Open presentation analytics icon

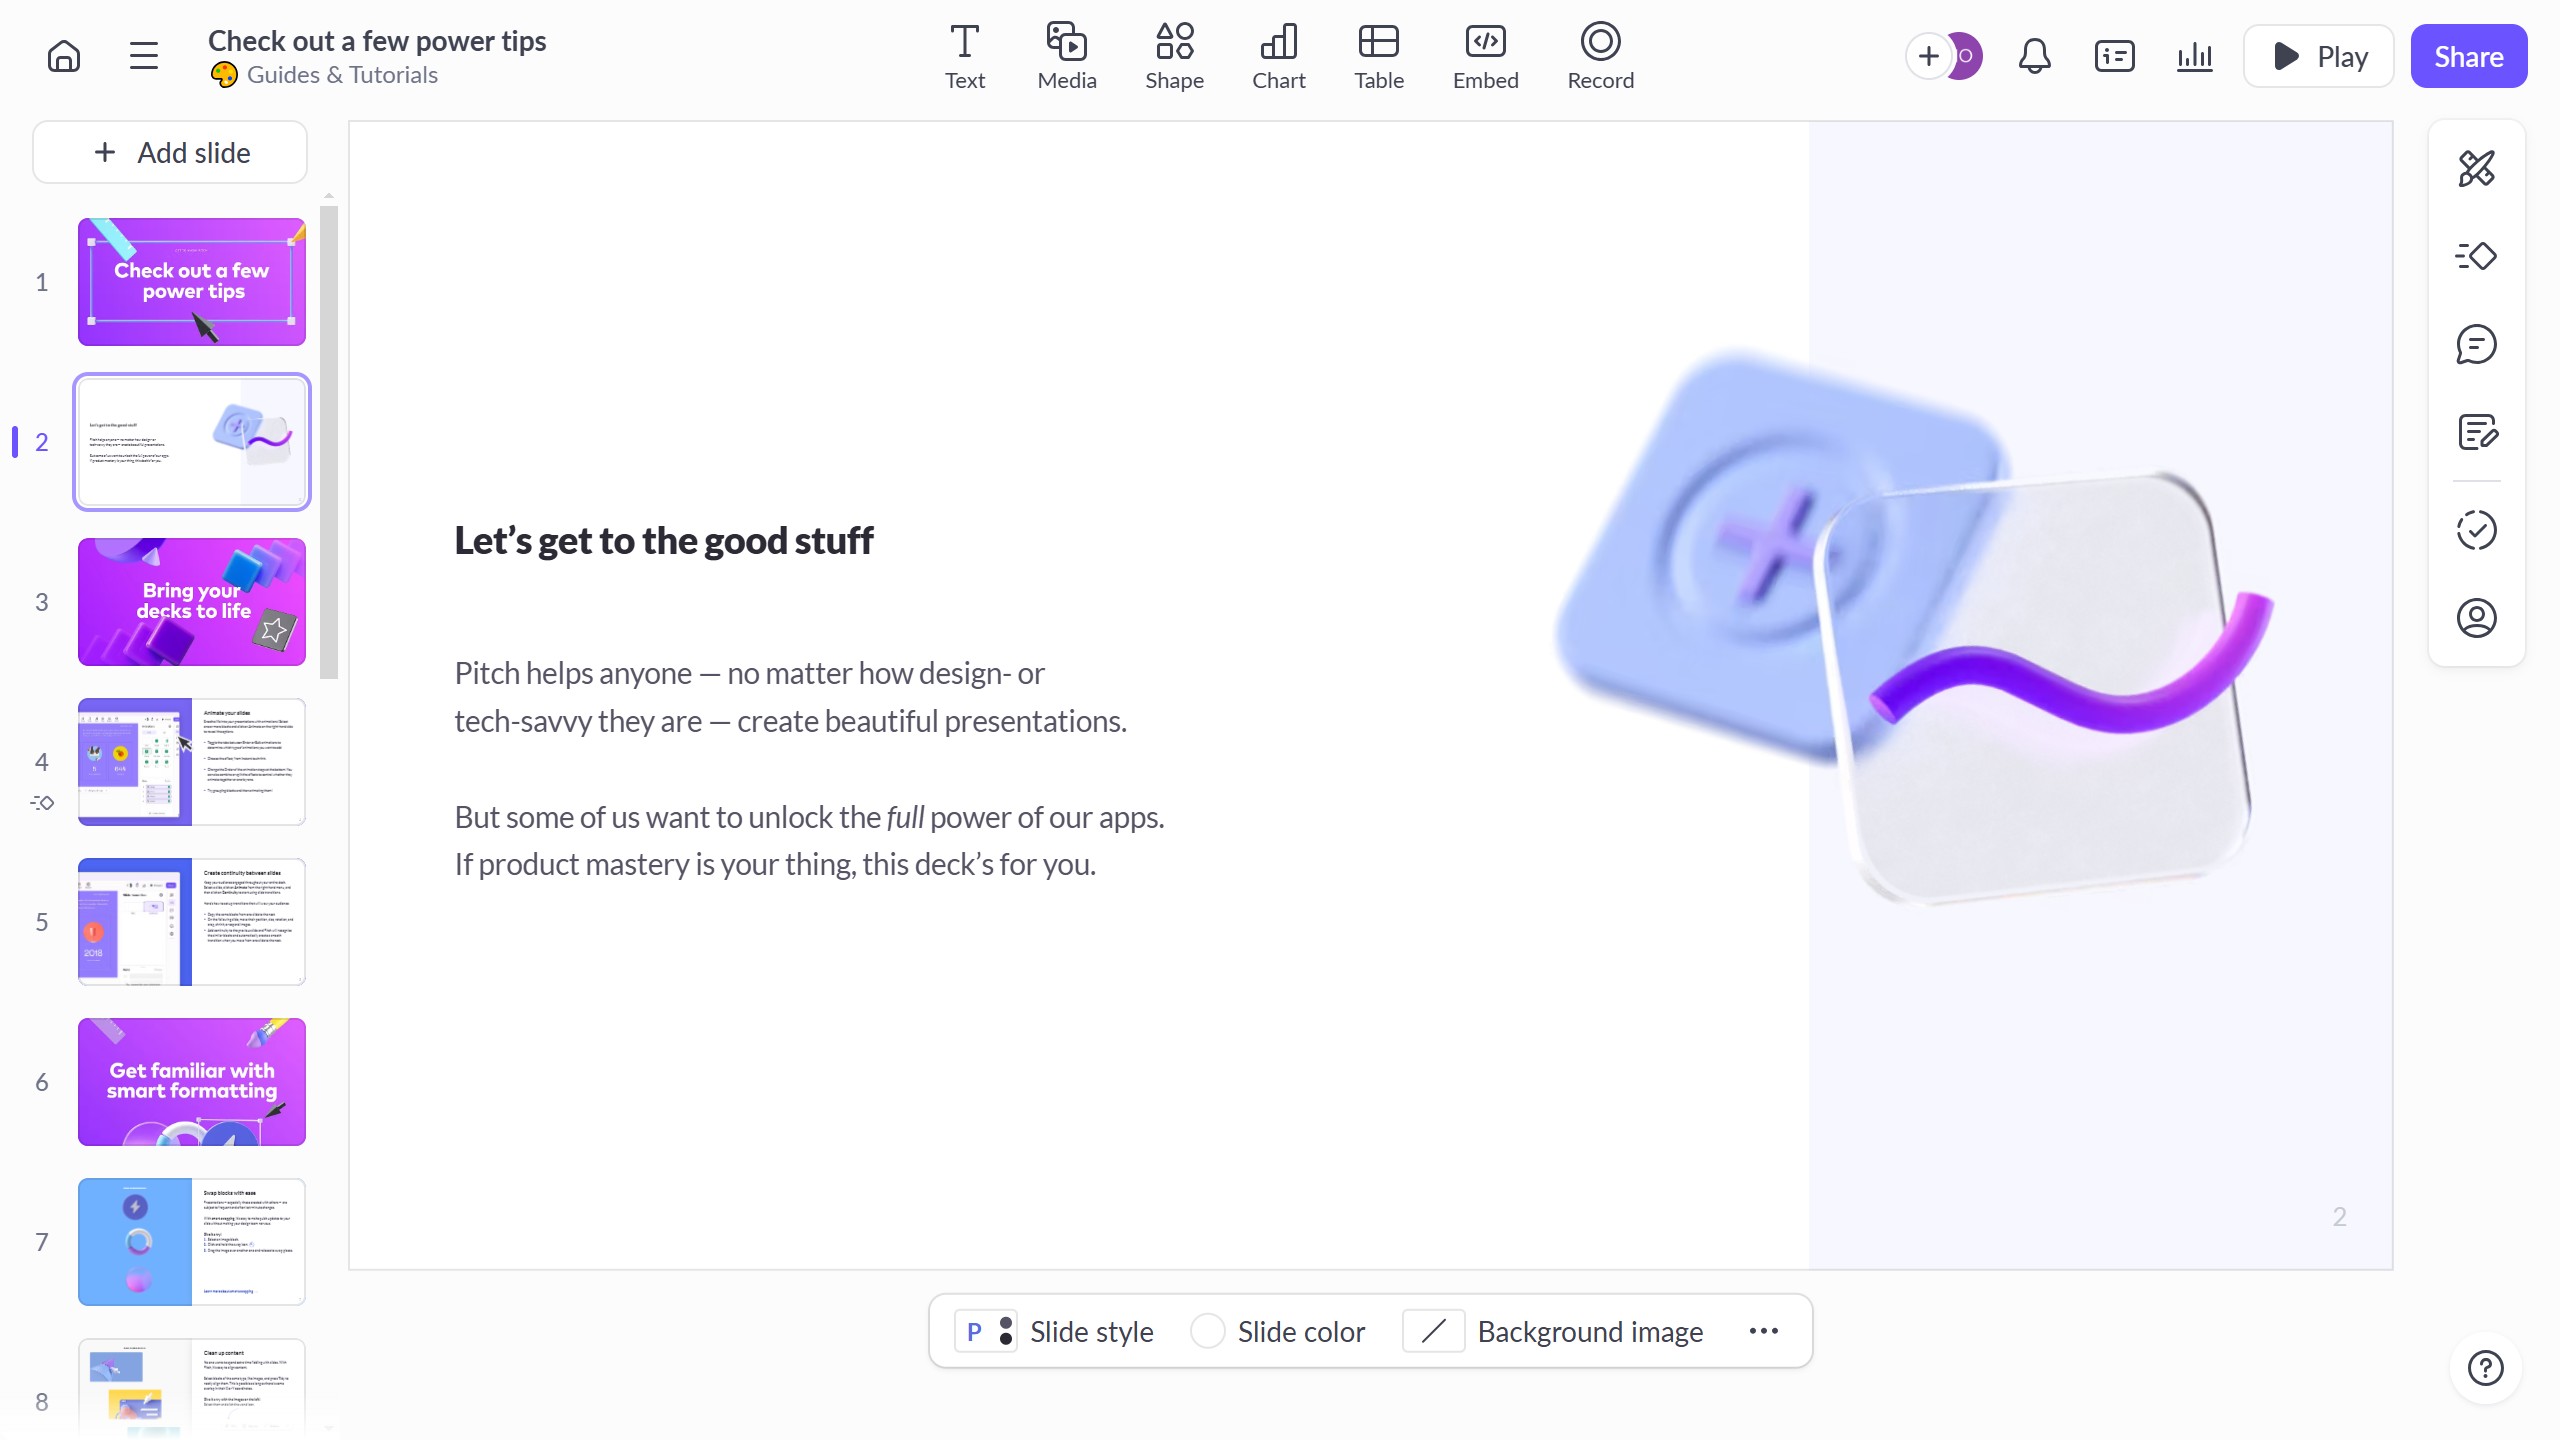pos(2194,57)
